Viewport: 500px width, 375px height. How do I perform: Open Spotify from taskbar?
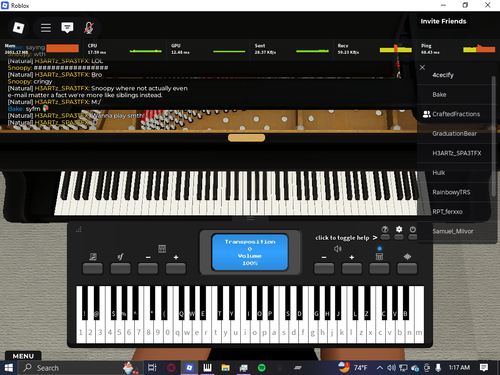tap(262, 368)
